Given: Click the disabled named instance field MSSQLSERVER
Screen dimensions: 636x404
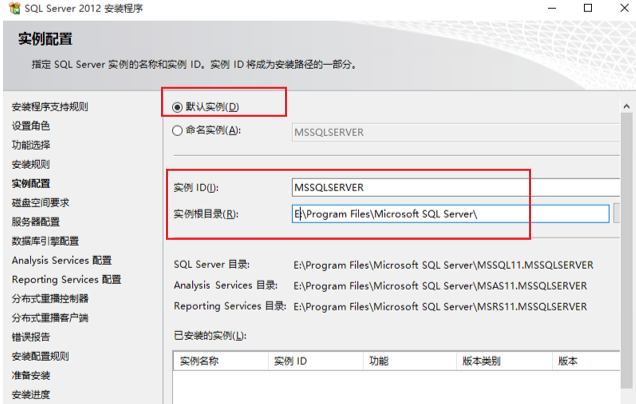Looking at the screenshot, I should [456, 132].
